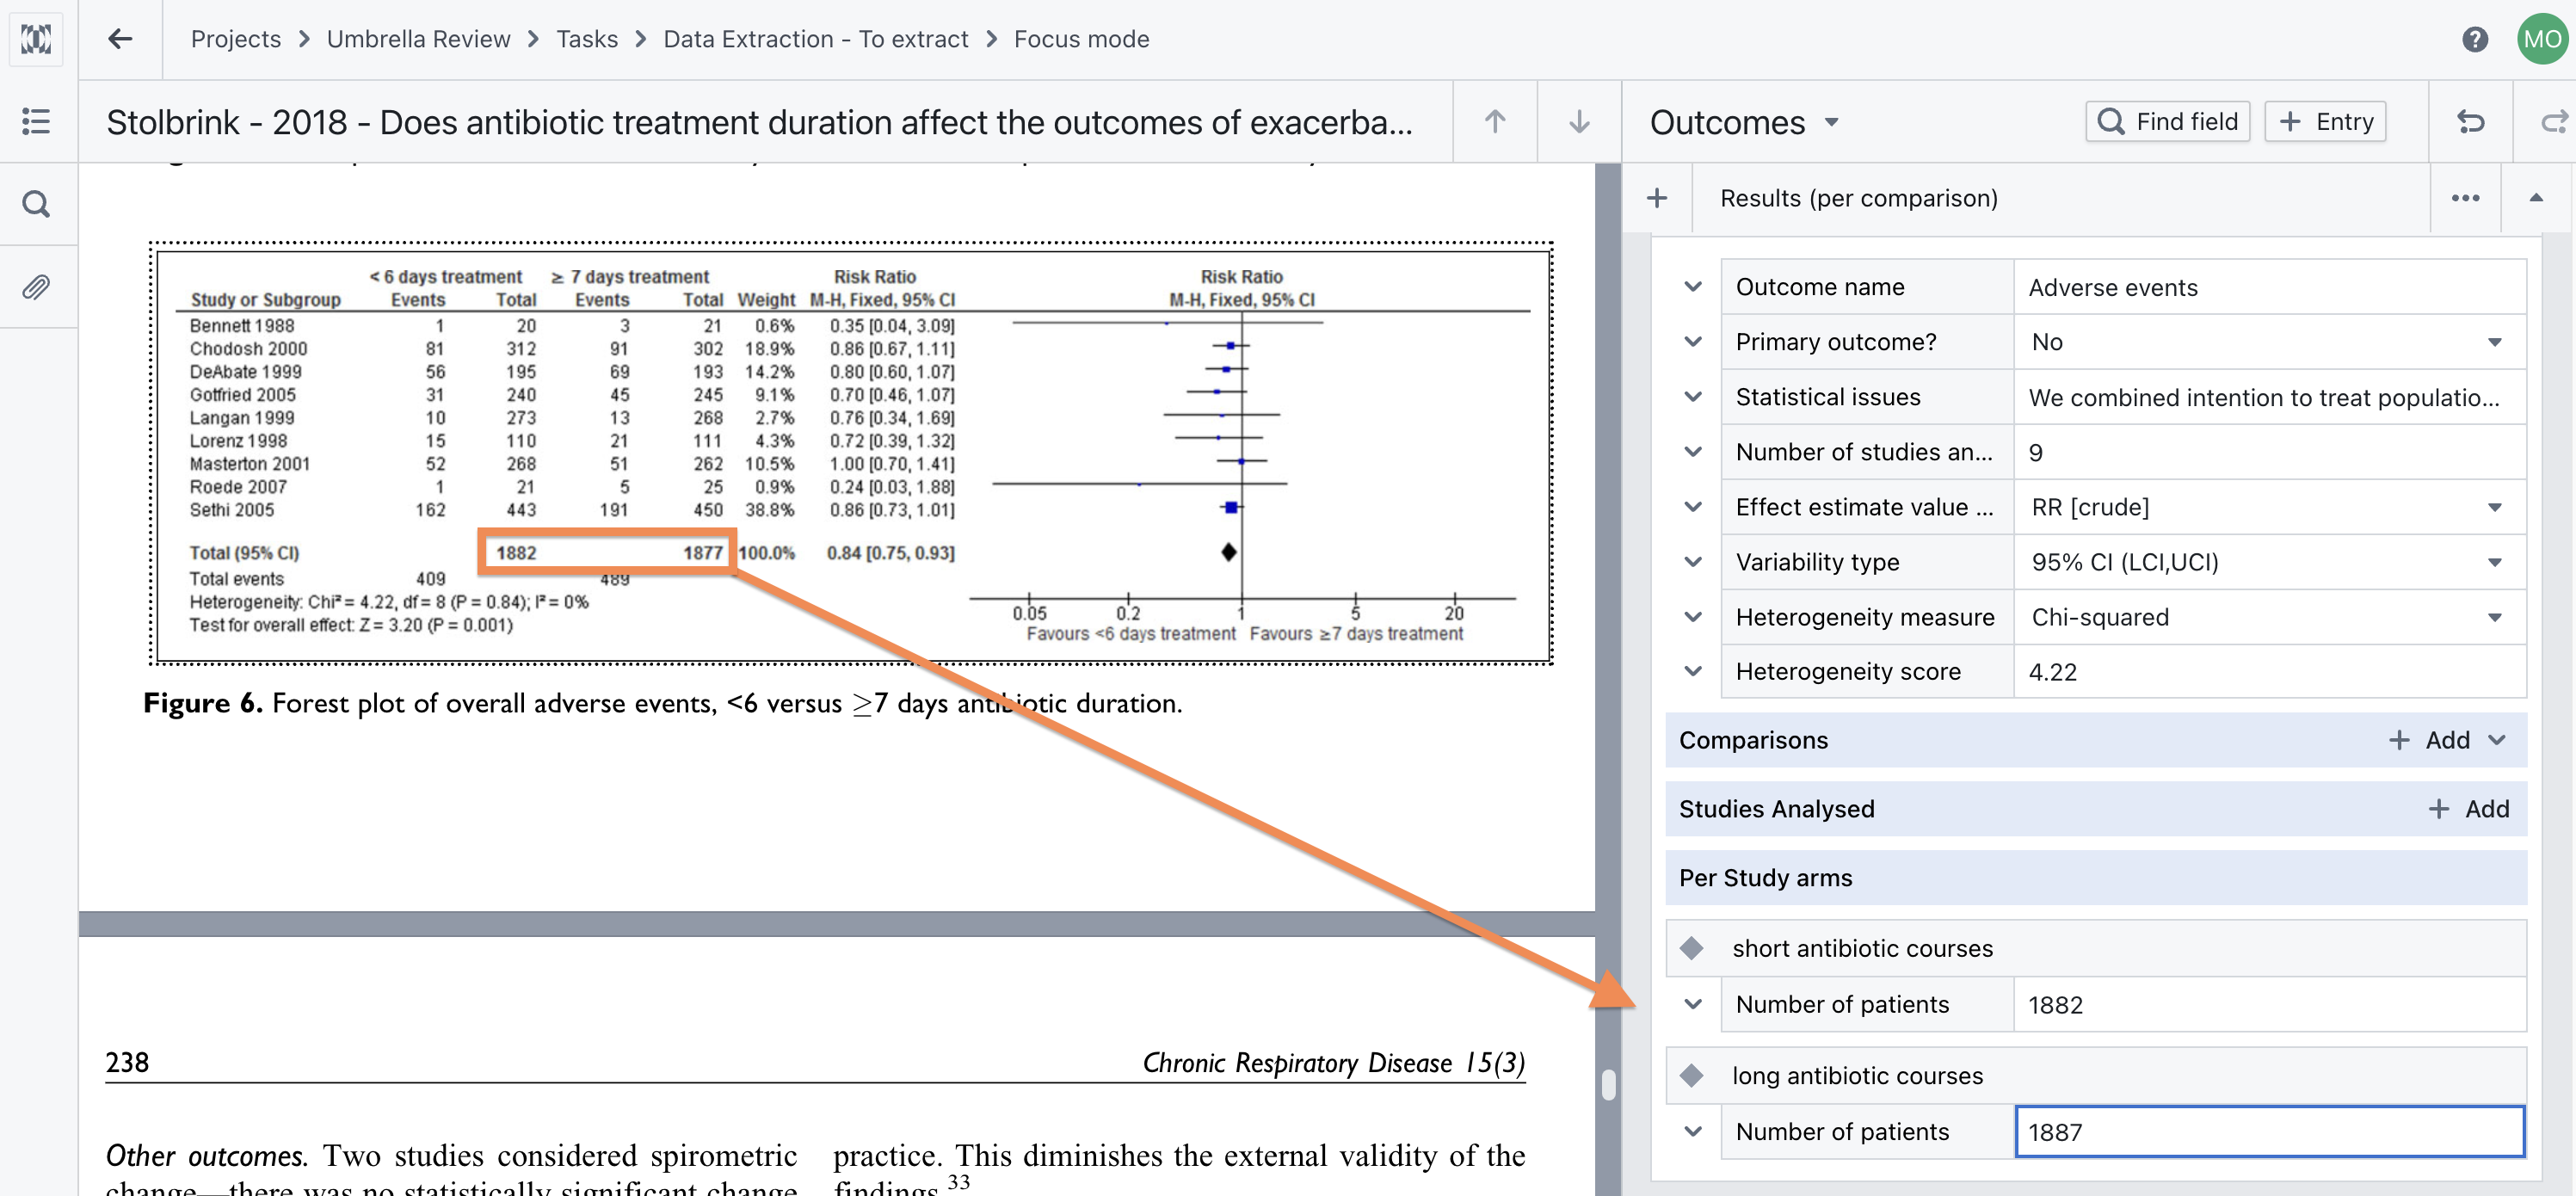The image size is (2576, 1196).
Task: Edit the Number of studies value 9
Action: 2269,452
